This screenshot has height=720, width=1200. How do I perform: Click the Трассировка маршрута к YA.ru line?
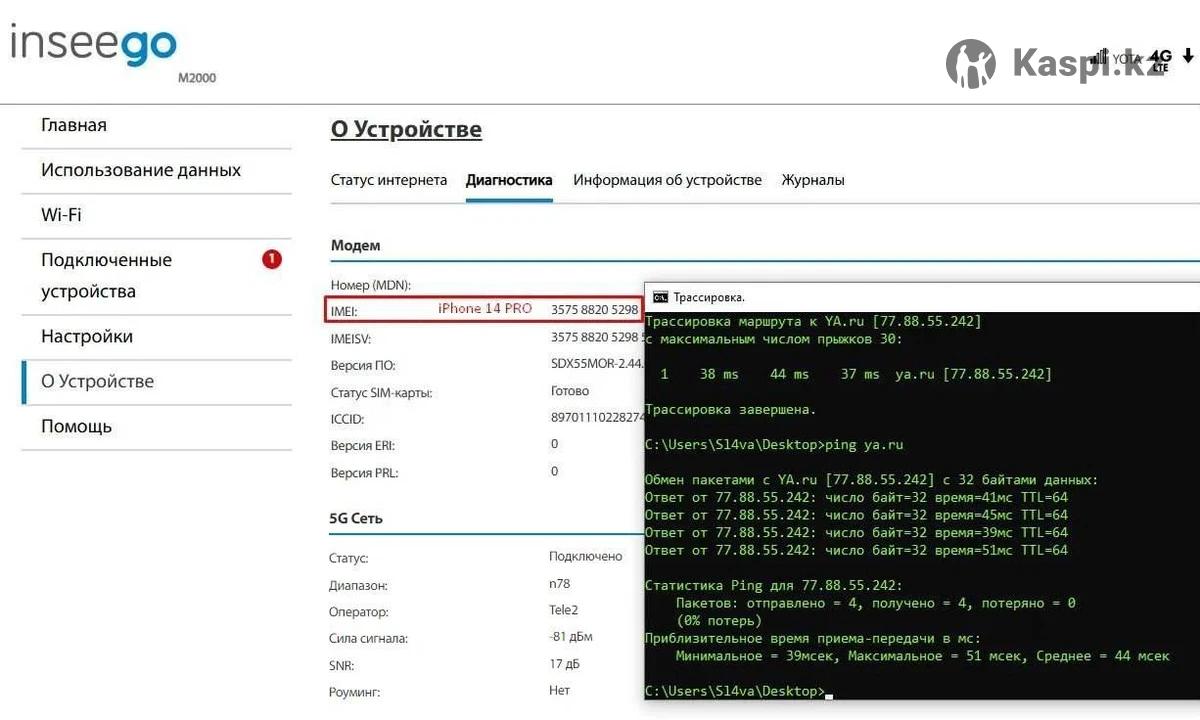tap(813, 321)
